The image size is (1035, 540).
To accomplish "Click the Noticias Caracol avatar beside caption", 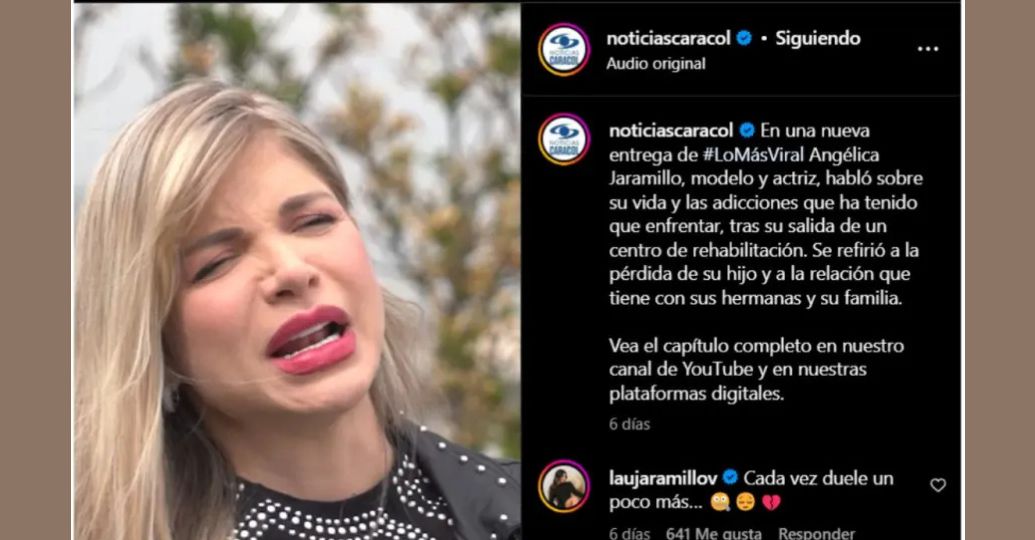I will 564,139.
